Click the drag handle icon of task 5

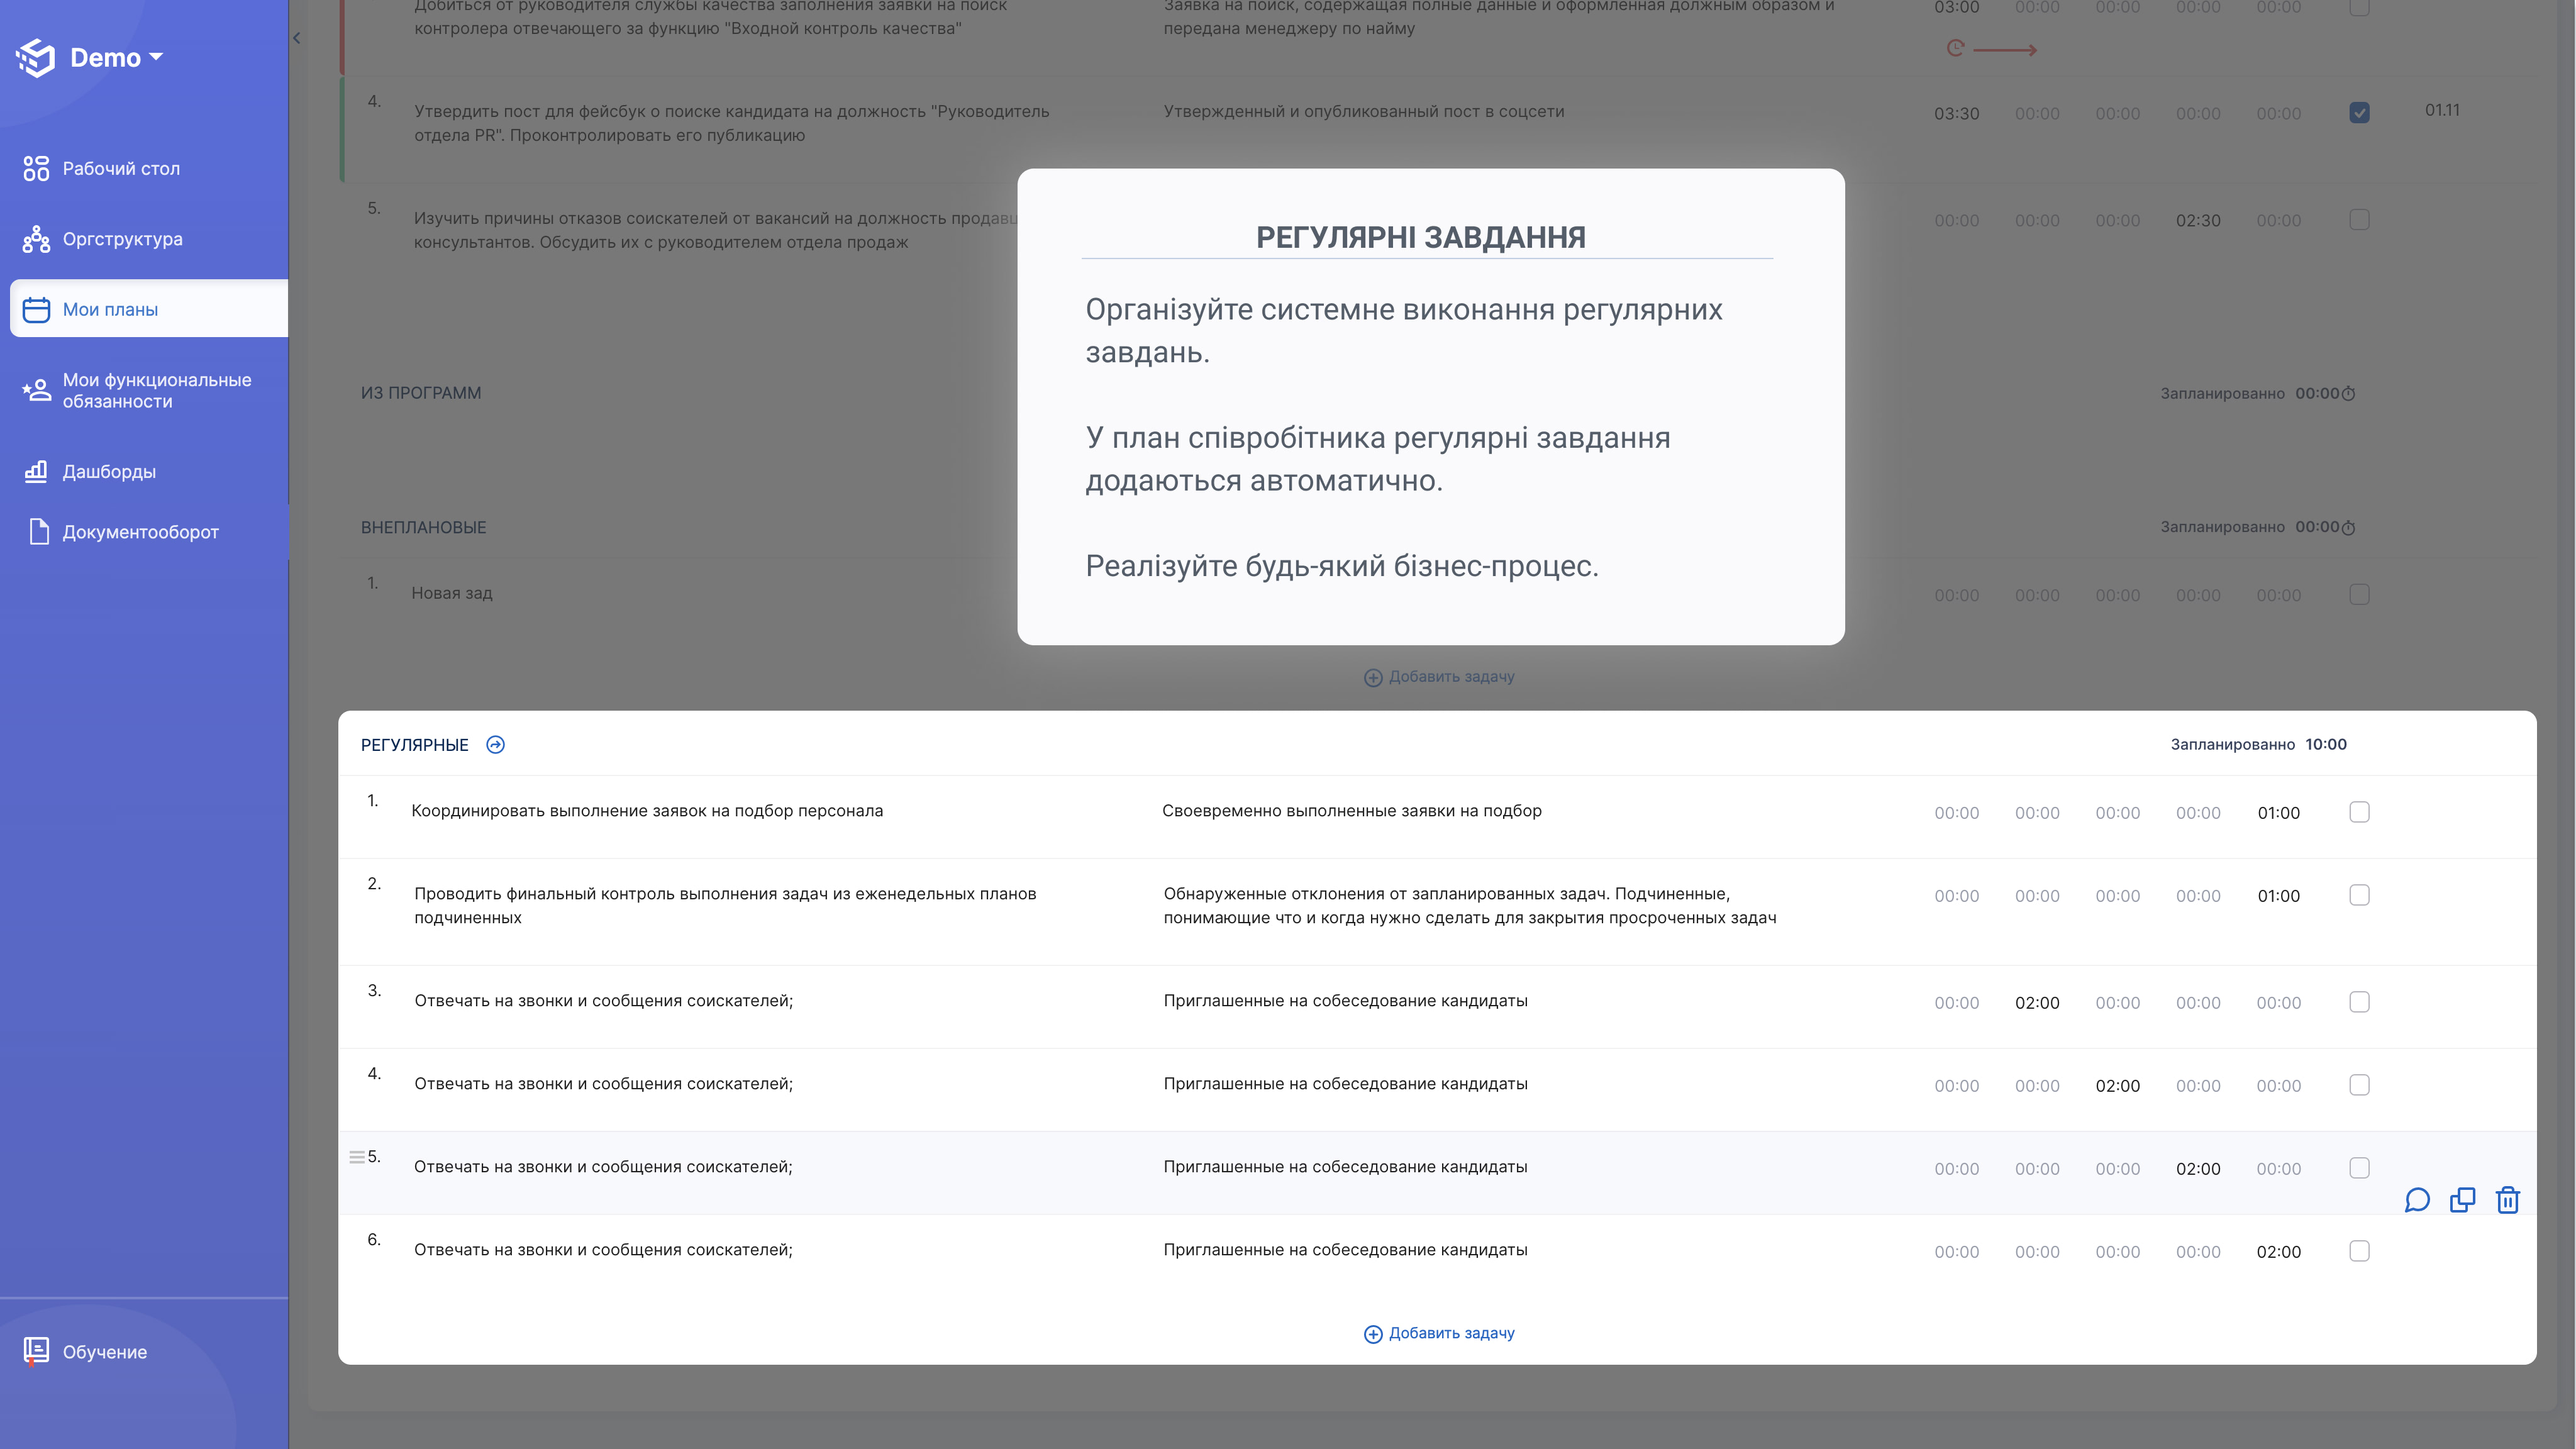tap(356, 1157)
